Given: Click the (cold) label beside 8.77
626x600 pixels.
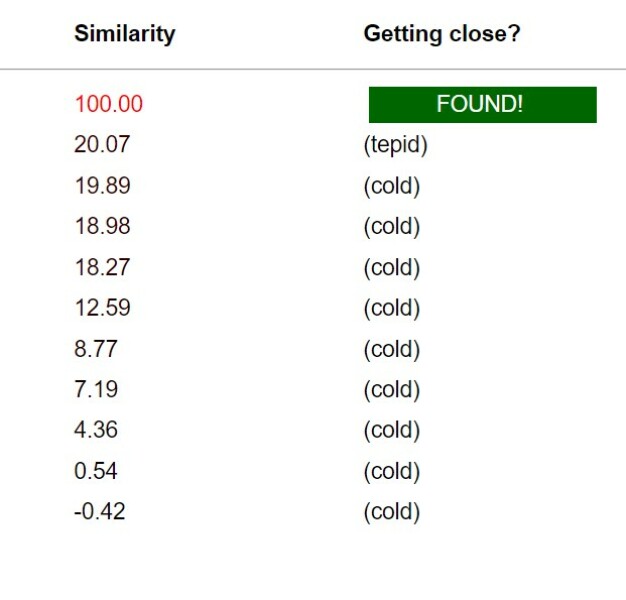Looking at the screenshot, I should (x=391, y=349).
